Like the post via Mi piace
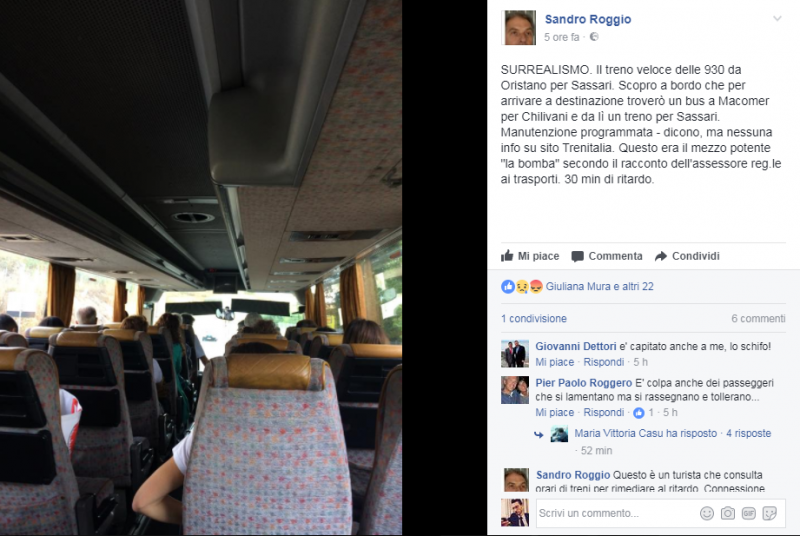 point(530,256)
